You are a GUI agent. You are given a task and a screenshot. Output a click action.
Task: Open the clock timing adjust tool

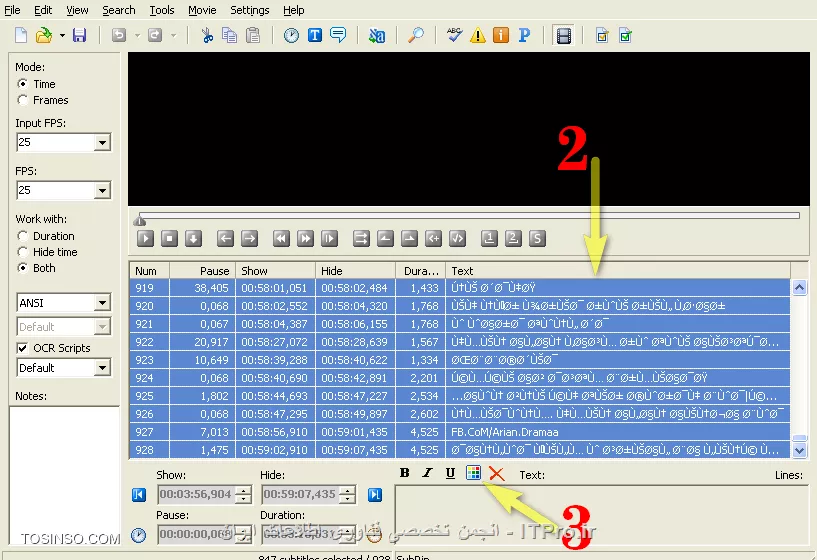[291, 35]
